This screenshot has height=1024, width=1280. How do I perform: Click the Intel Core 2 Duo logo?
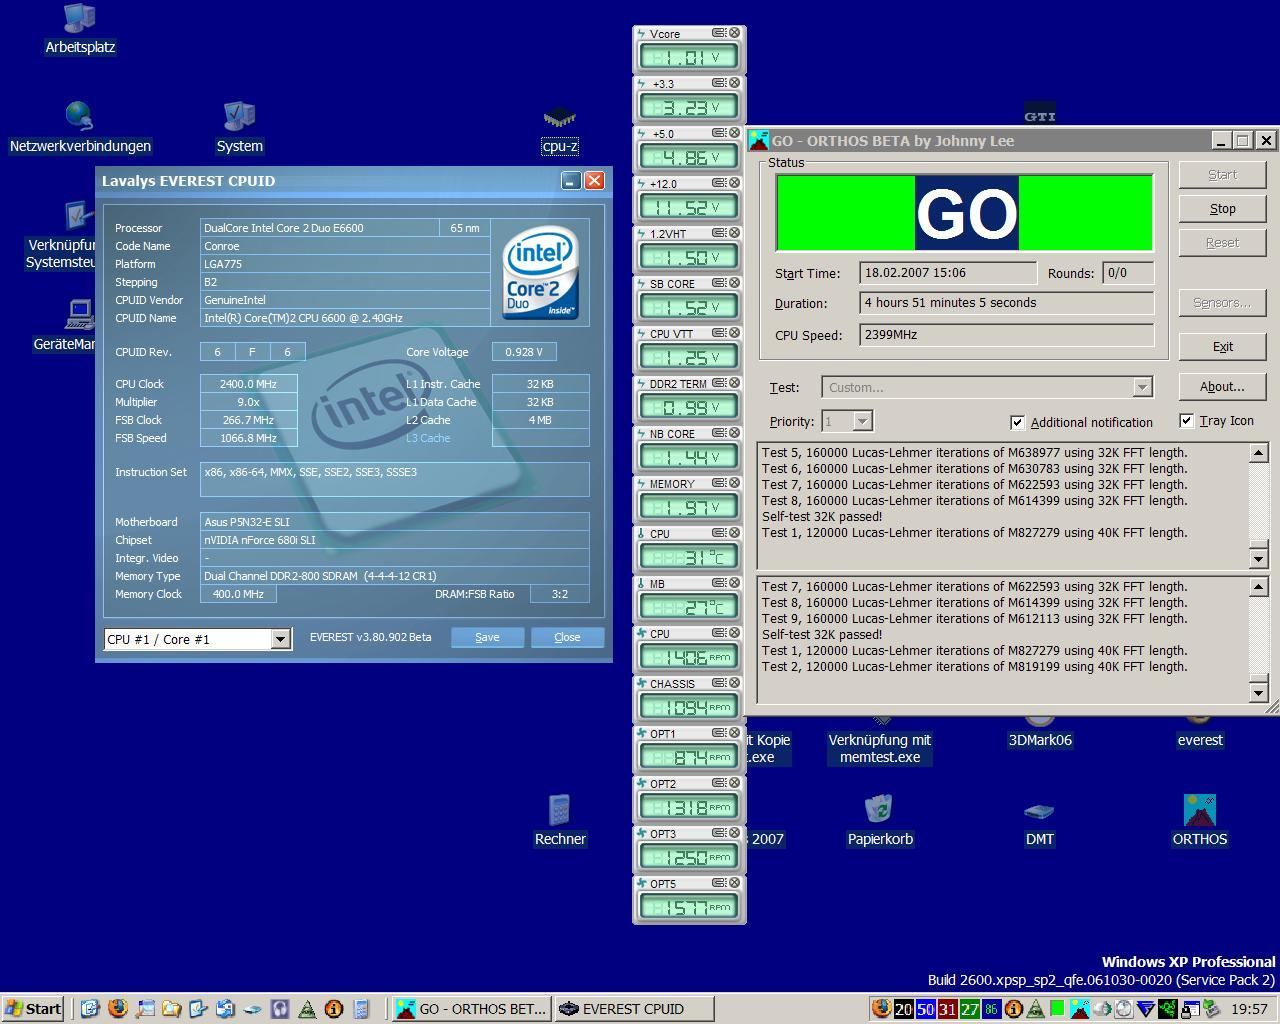coord(541,273)
